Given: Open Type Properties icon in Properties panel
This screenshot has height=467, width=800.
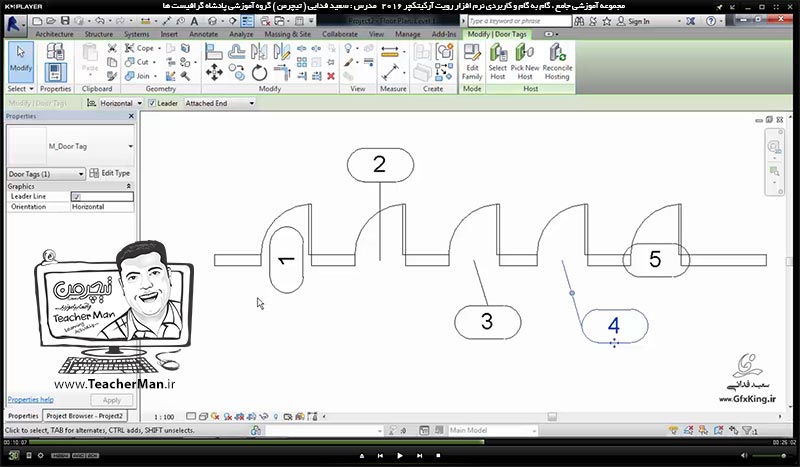Looking at the screenshot, I should click(55, 52).
